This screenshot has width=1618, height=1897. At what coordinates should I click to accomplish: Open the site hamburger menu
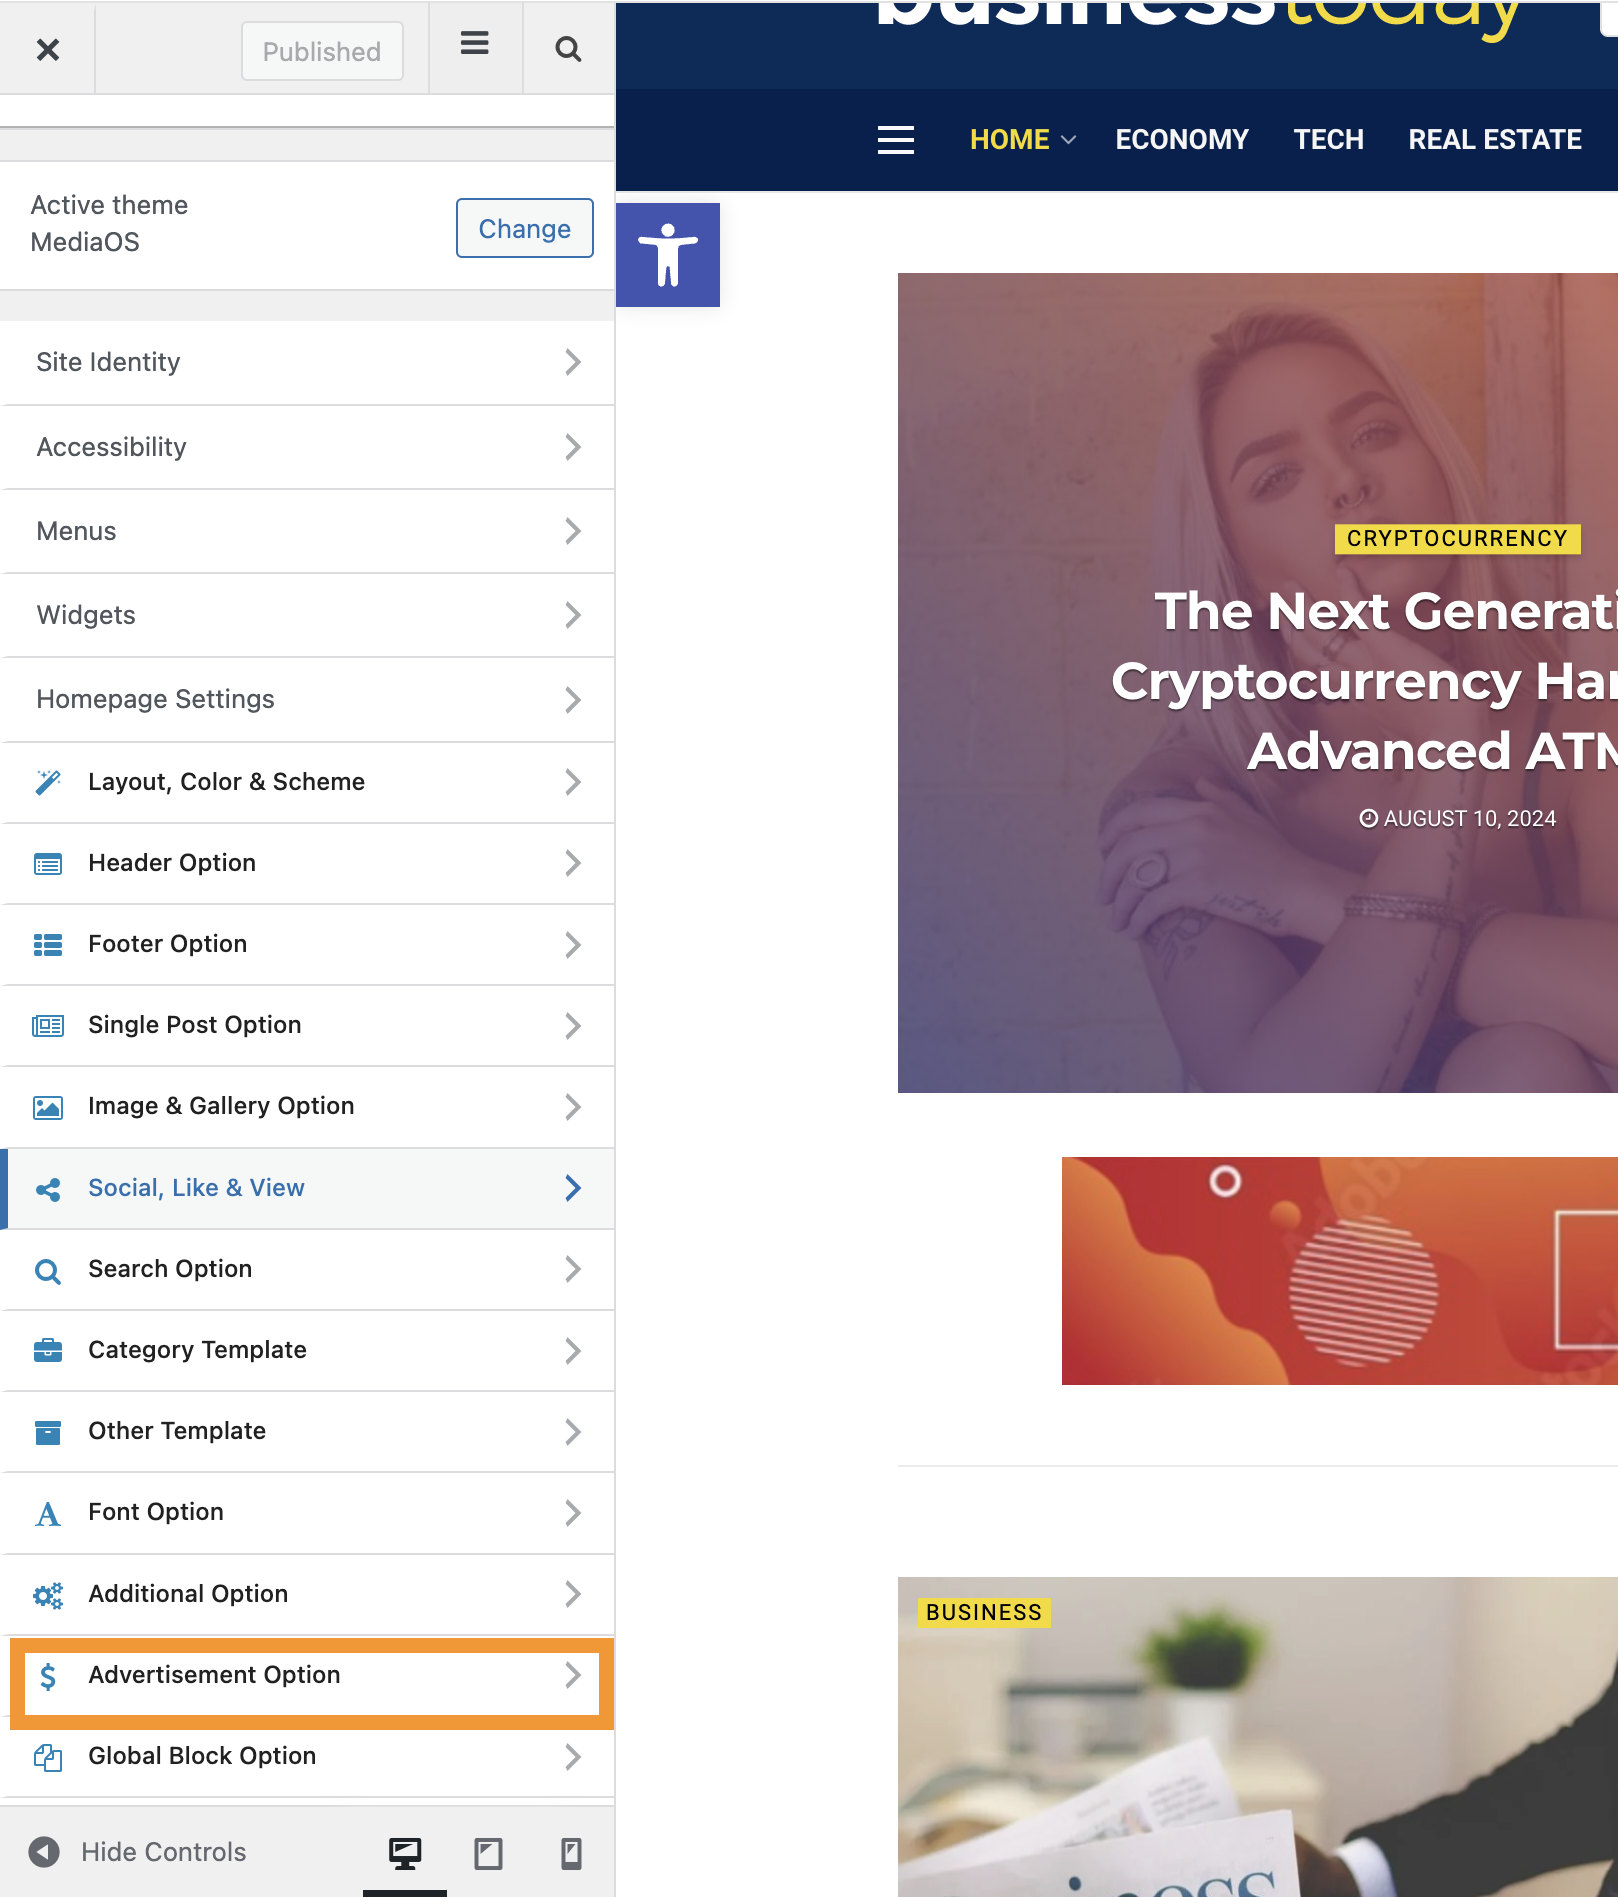click(896, 139)
